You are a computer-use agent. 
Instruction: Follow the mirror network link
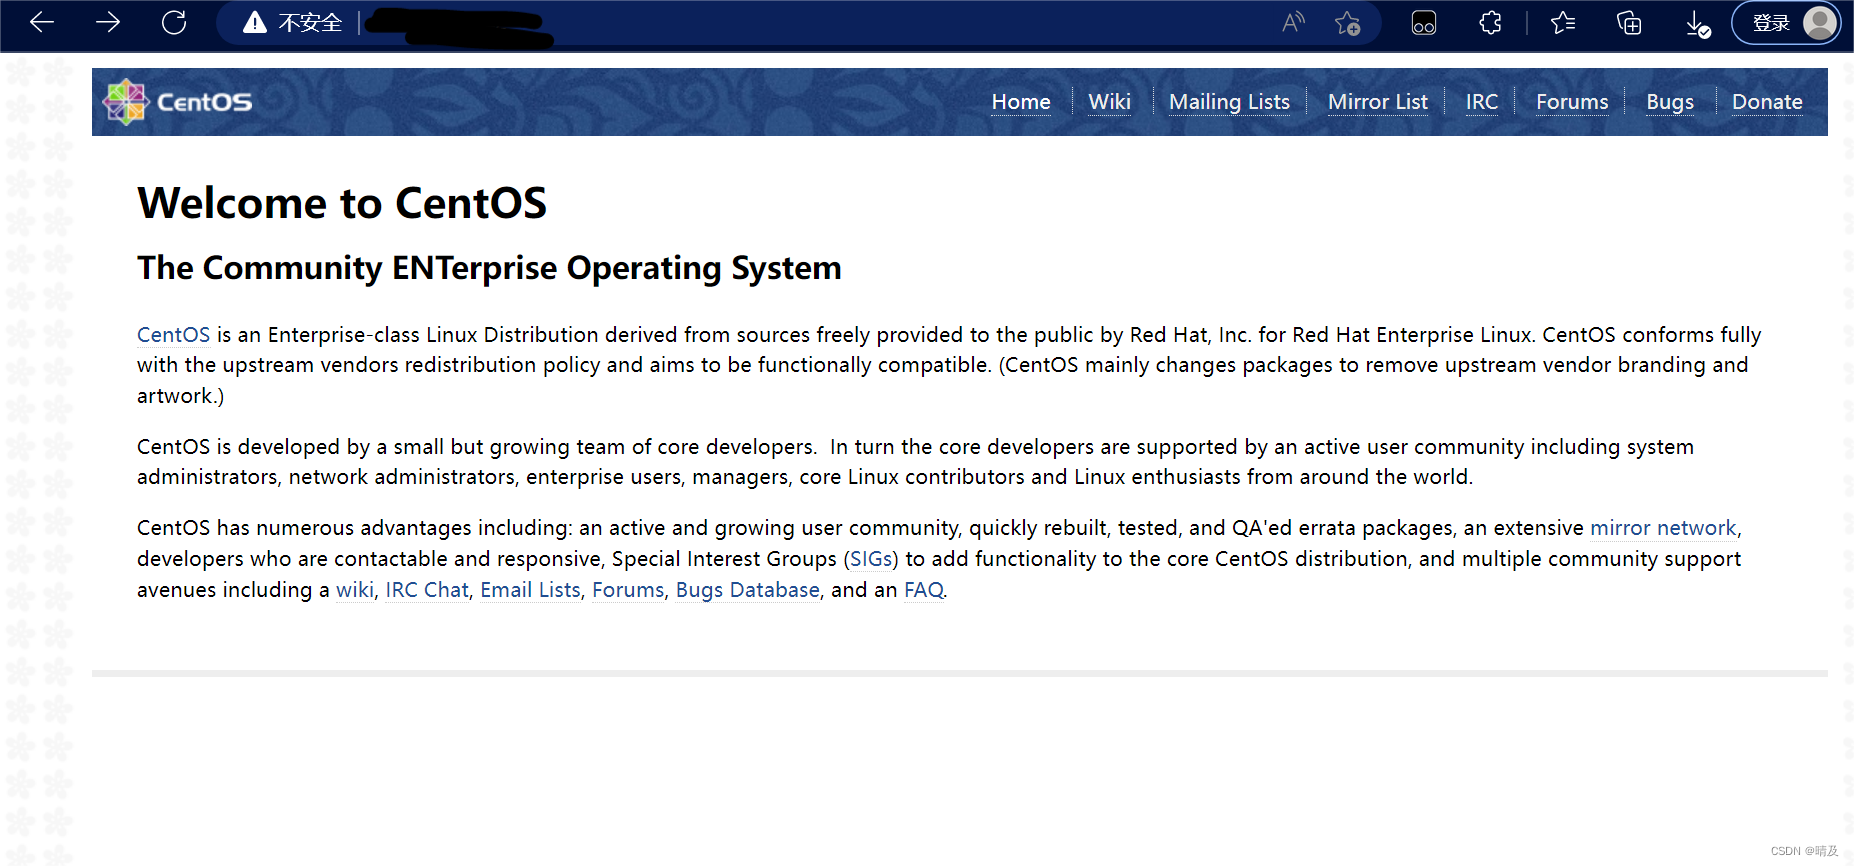[x=1663, y=528]
